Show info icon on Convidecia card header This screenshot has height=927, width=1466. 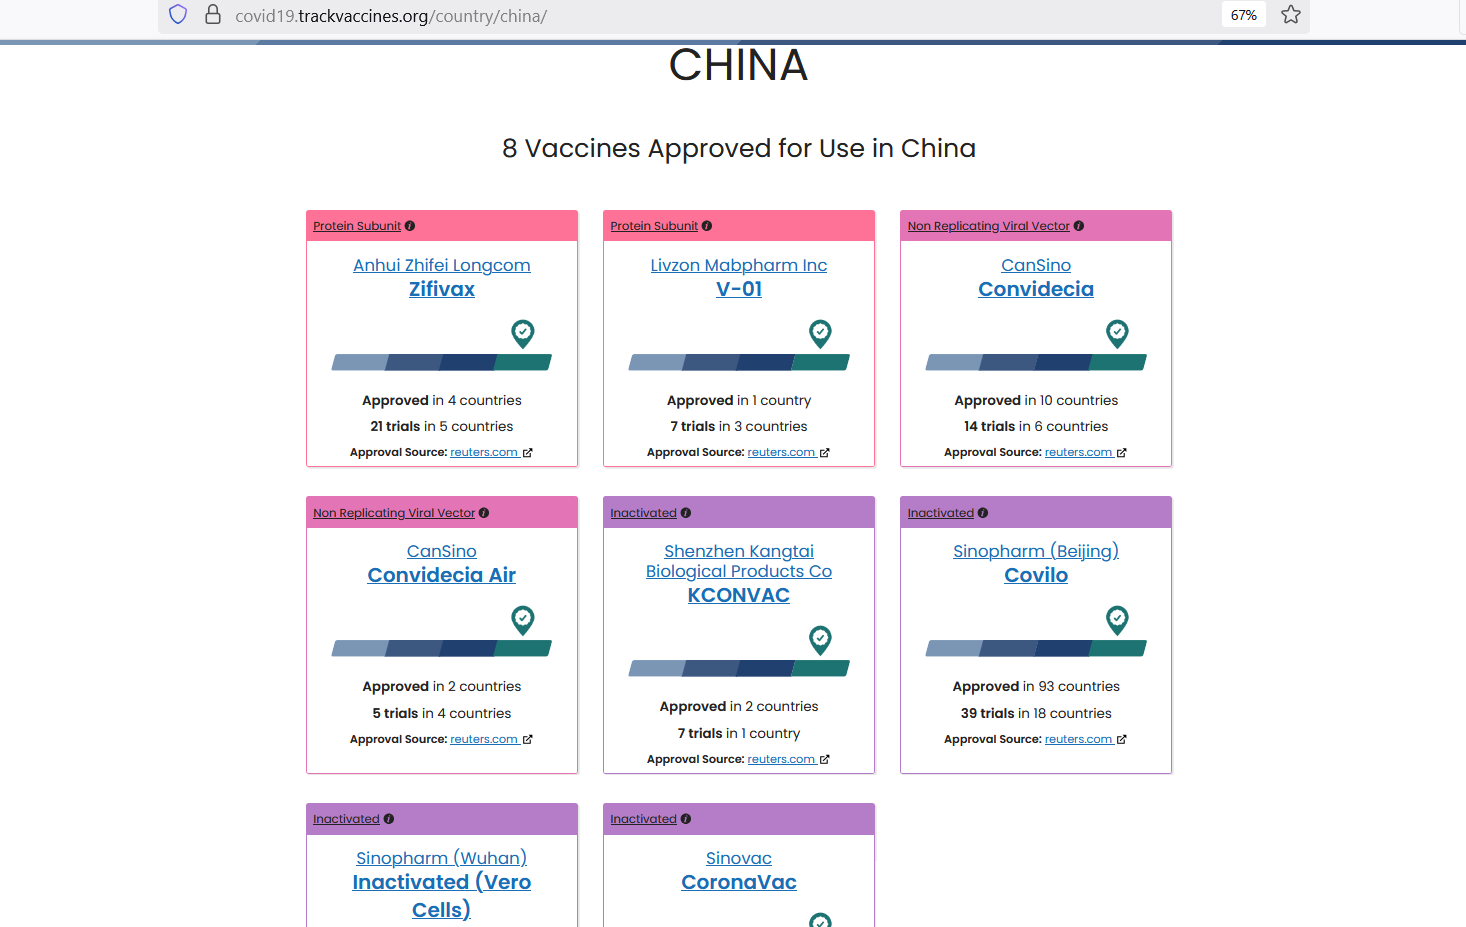pyautogui.click(x=1079, y=226)
